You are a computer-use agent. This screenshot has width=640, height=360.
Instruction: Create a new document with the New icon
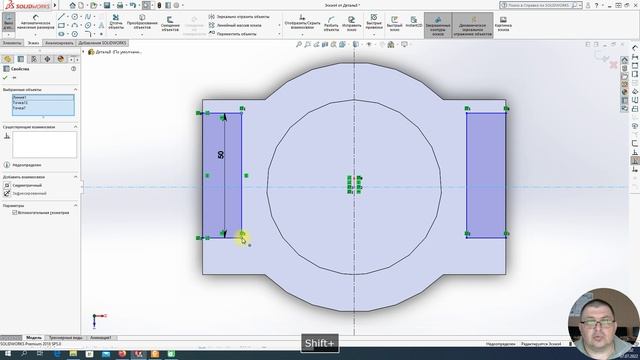81,5
